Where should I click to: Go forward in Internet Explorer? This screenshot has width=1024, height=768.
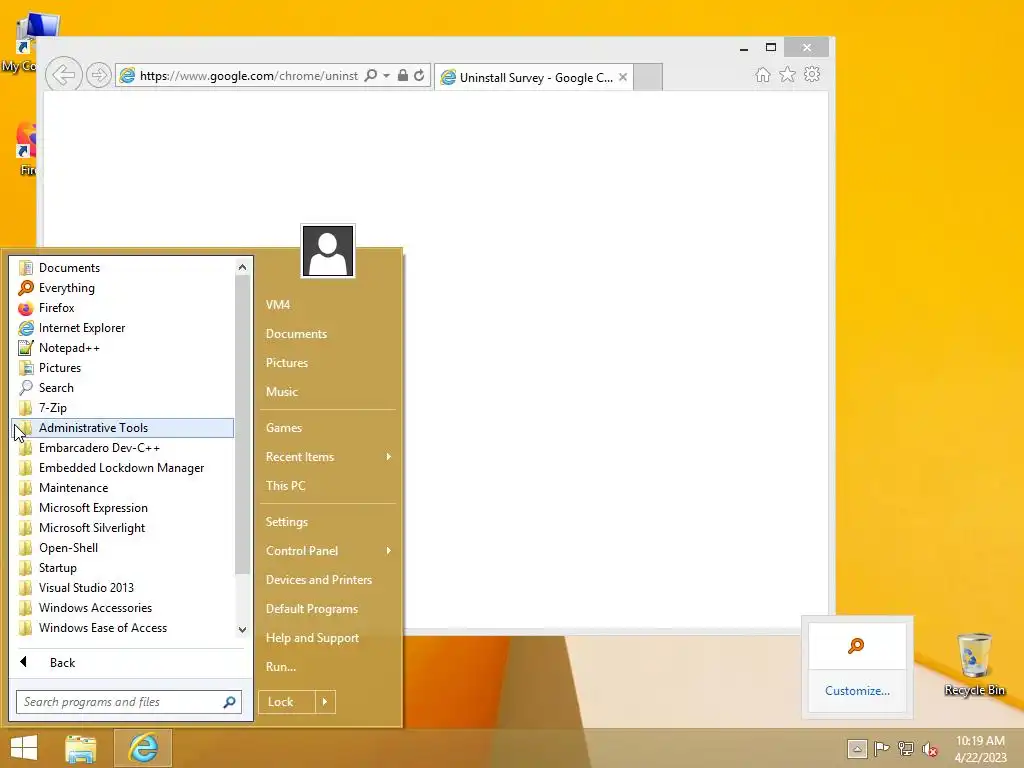point(98,76)
